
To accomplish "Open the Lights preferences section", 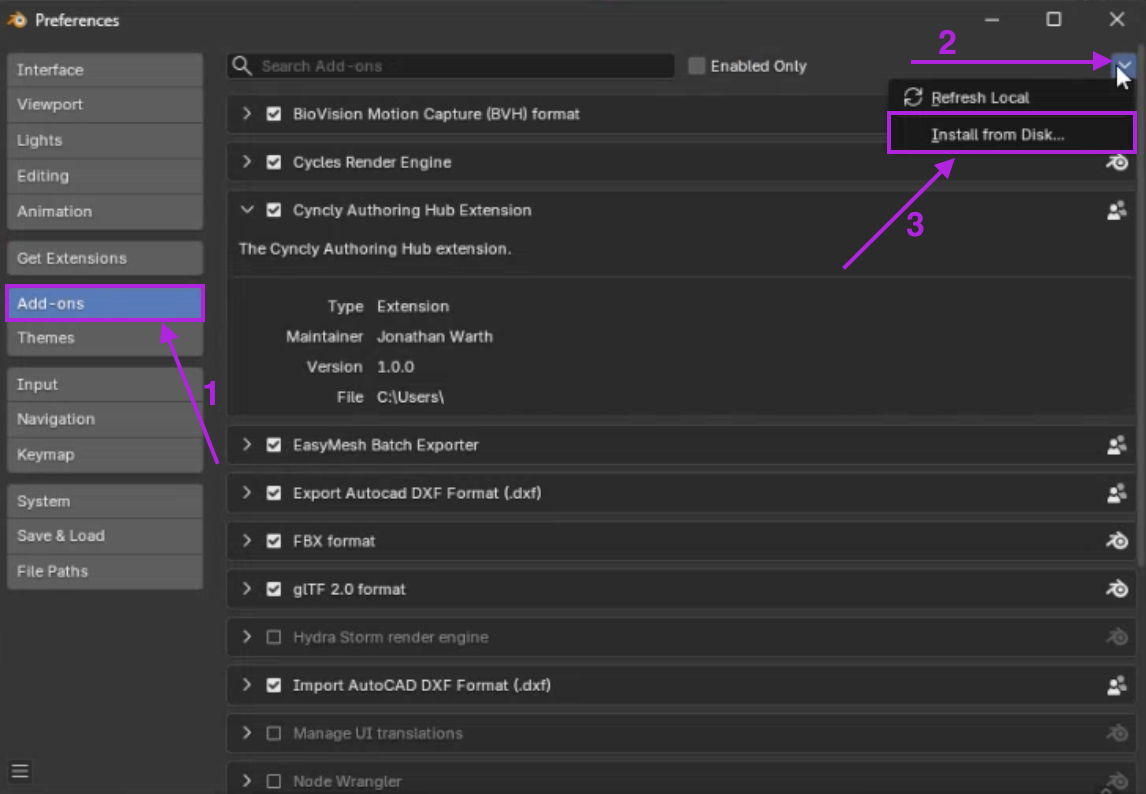I will coord(105,140).
